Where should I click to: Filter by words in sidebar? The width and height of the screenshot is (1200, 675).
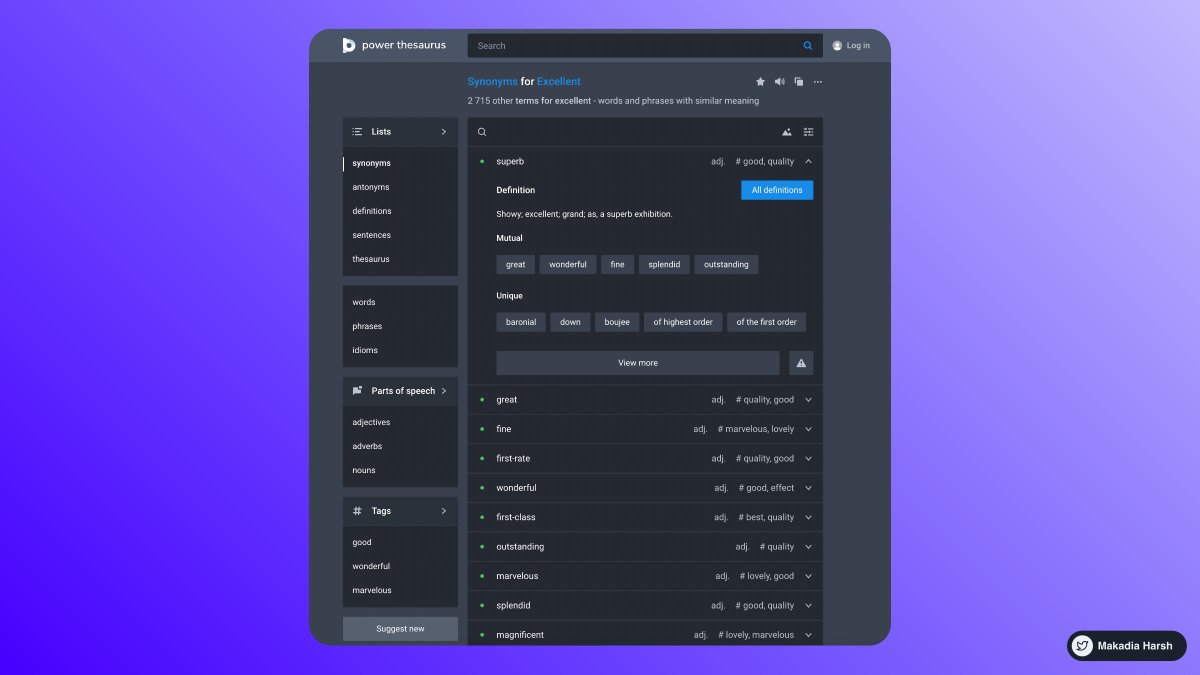[x=364, y=302]
